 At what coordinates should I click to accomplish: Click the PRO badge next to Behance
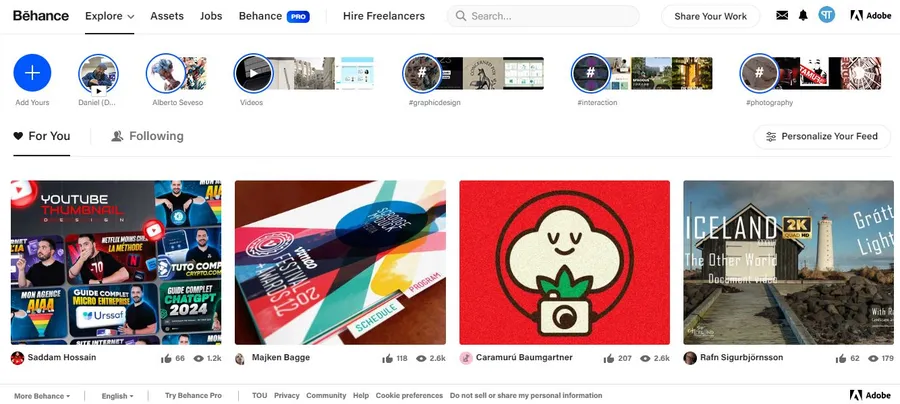pyautogui.click(x=298, y=17)
